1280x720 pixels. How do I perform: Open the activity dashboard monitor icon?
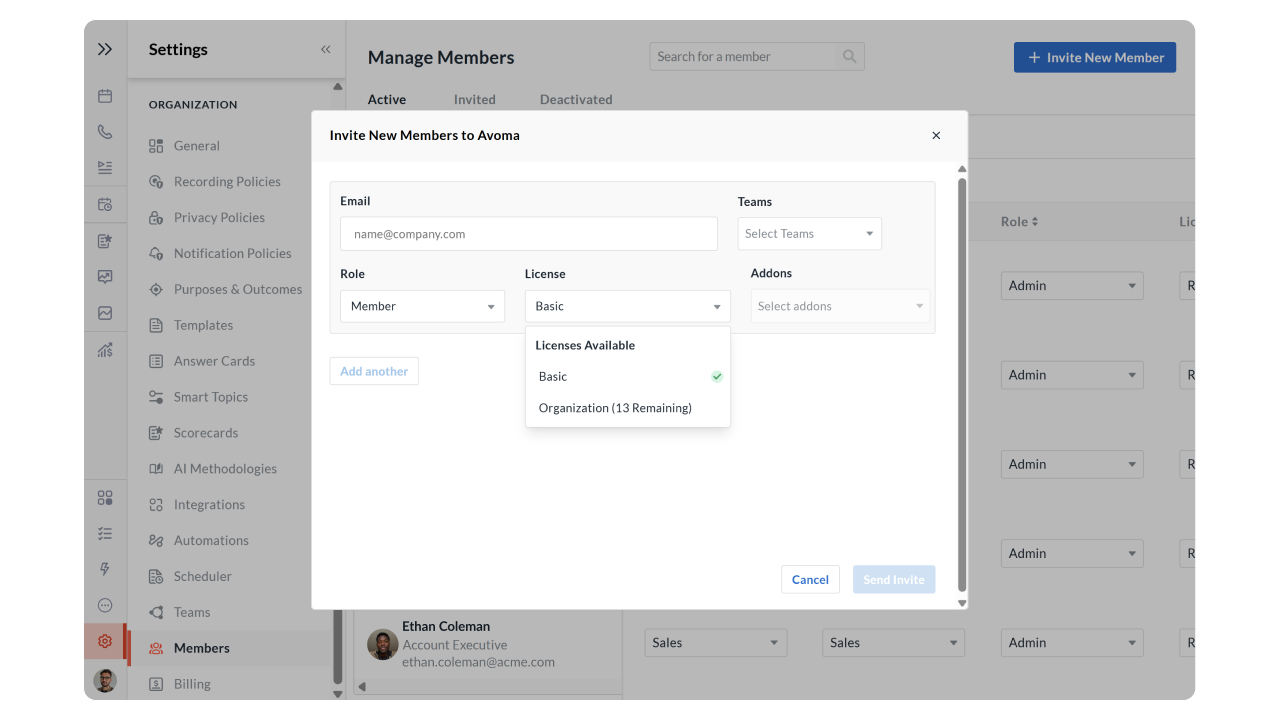[x=105, y=277]
